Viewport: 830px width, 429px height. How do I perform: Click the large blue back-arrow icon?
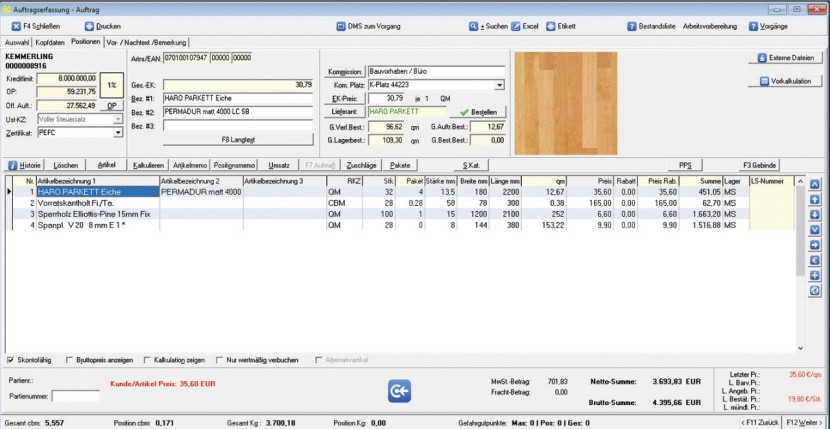(400, 390)
